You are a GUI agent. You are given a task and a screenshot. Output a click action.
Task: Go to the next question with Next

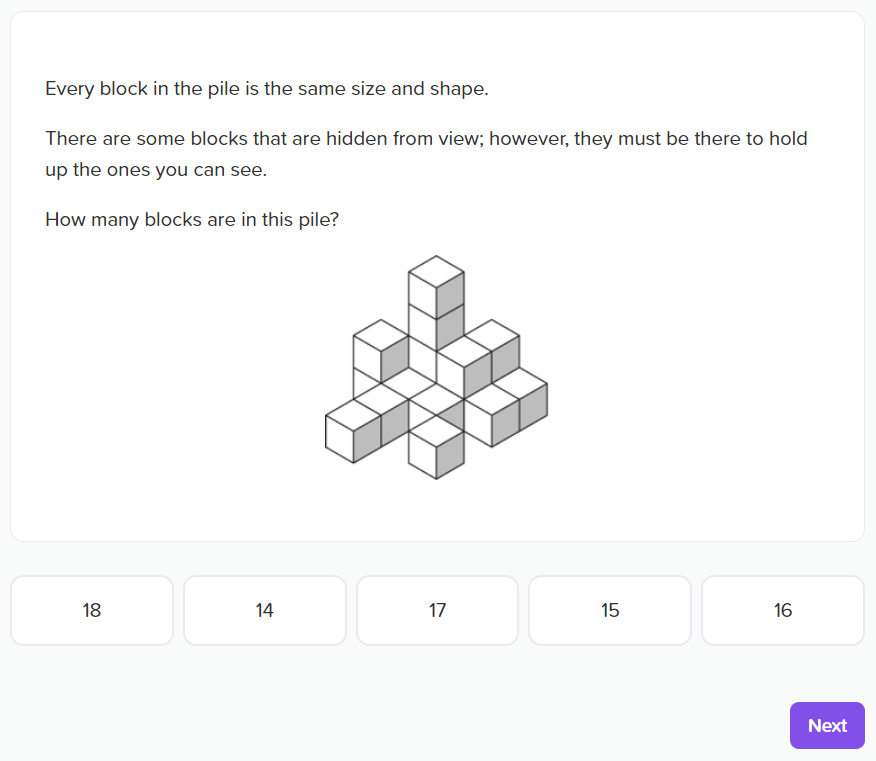(827, 725)
